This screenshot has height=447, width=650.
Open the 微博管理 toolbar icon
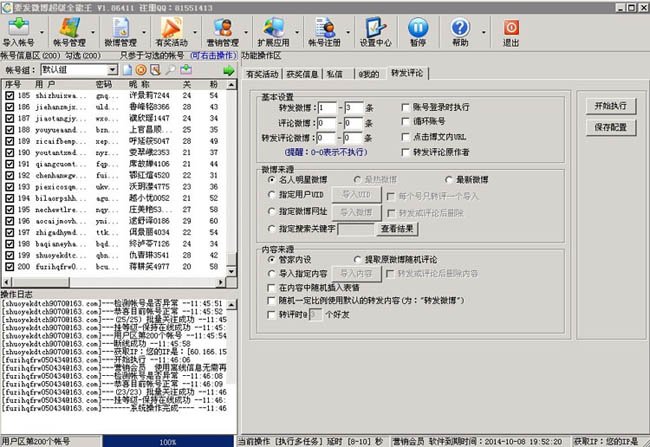(x=121, y=32)
